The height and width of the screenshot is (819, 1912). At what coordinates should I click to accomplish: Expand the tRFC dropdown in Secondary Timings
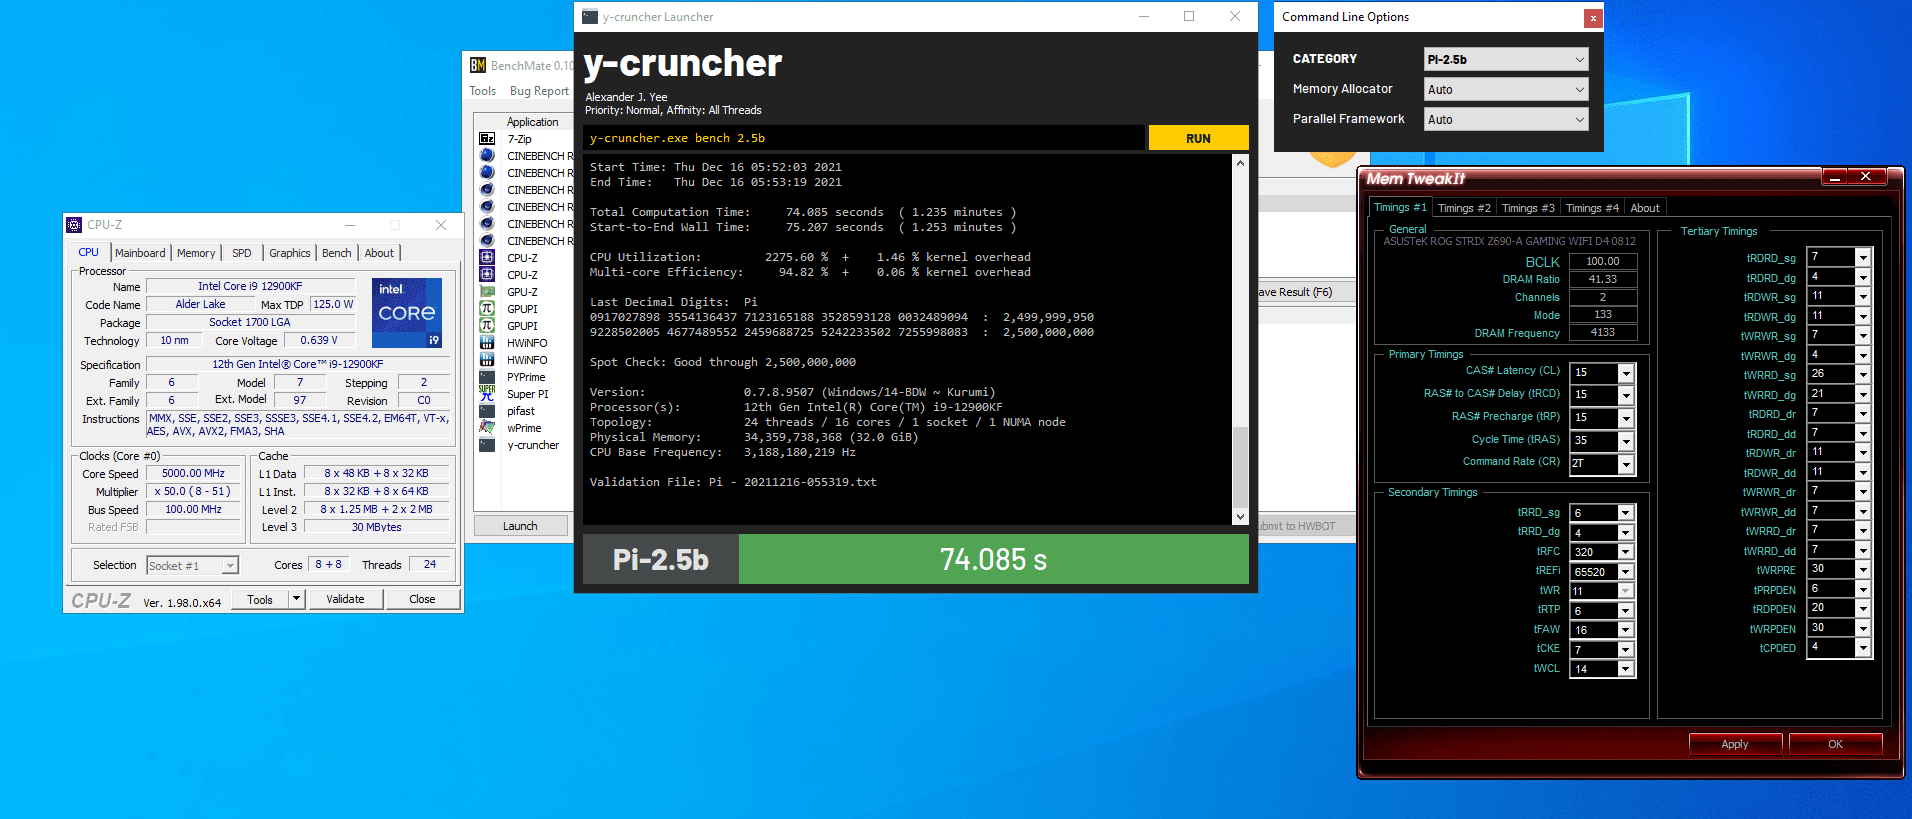tap(1626, 552)
